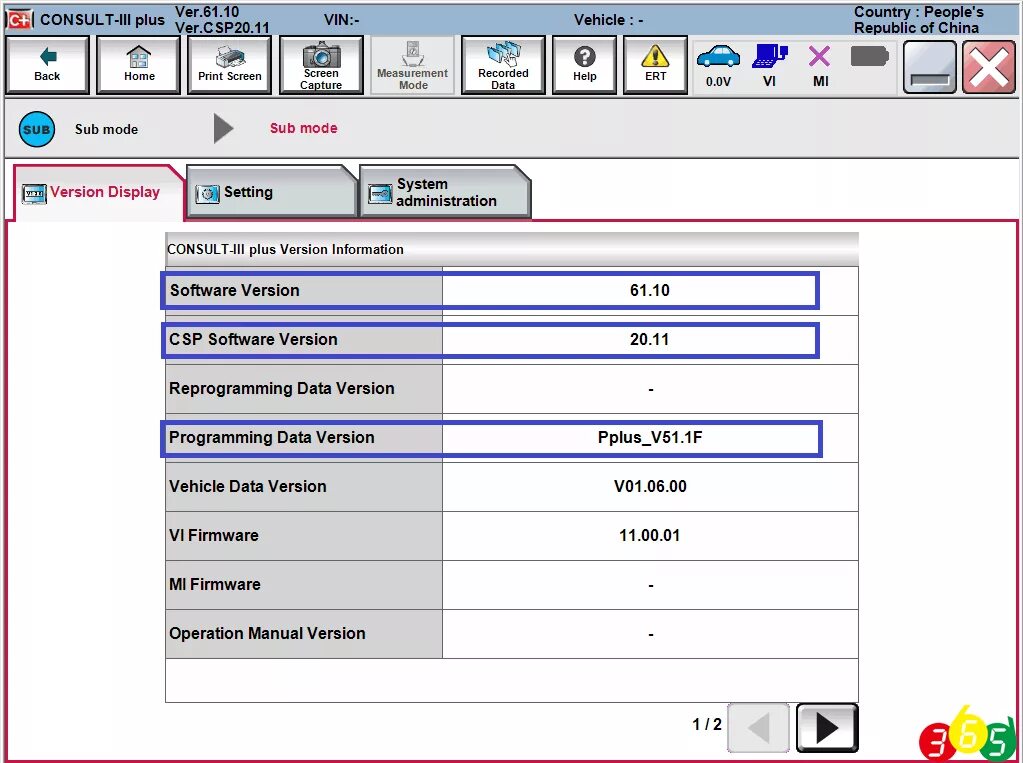
Task: Click the Ver.CSP20.11 title text
Action: click(x=222, y=28)
